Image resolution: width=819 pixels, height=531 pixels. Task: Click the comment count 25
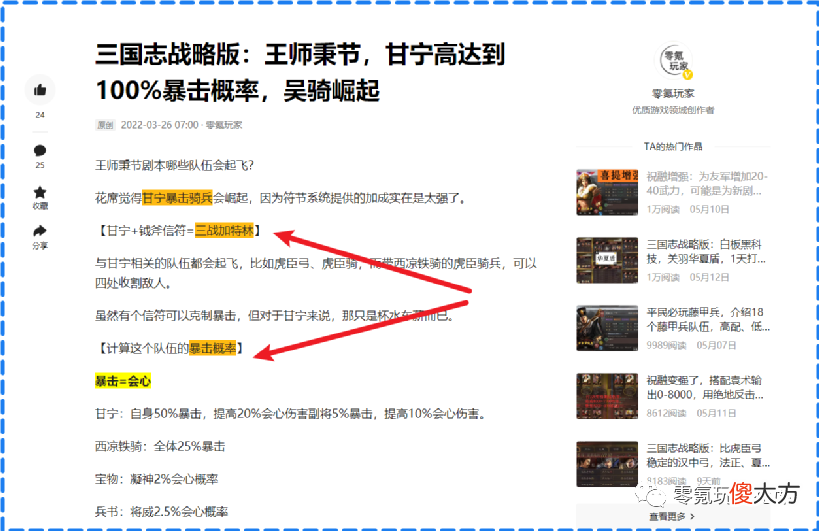pos(40,165)
